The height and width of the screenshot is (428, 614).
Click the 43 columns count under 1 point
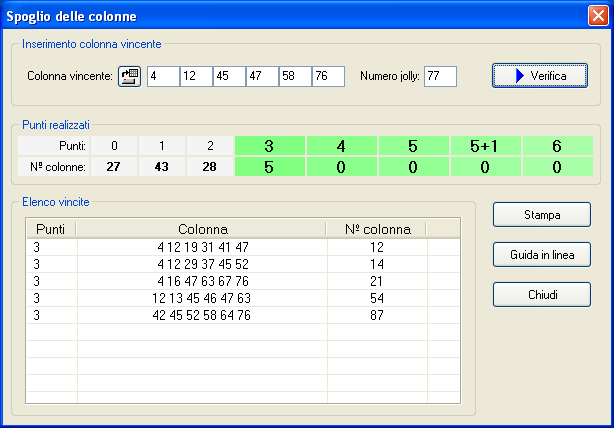click(x=162, y=167)
